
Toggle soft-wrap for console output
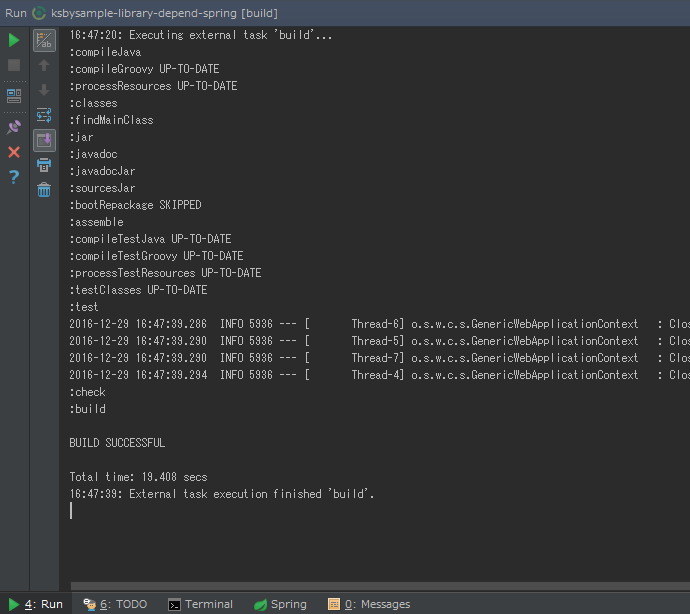44,115
